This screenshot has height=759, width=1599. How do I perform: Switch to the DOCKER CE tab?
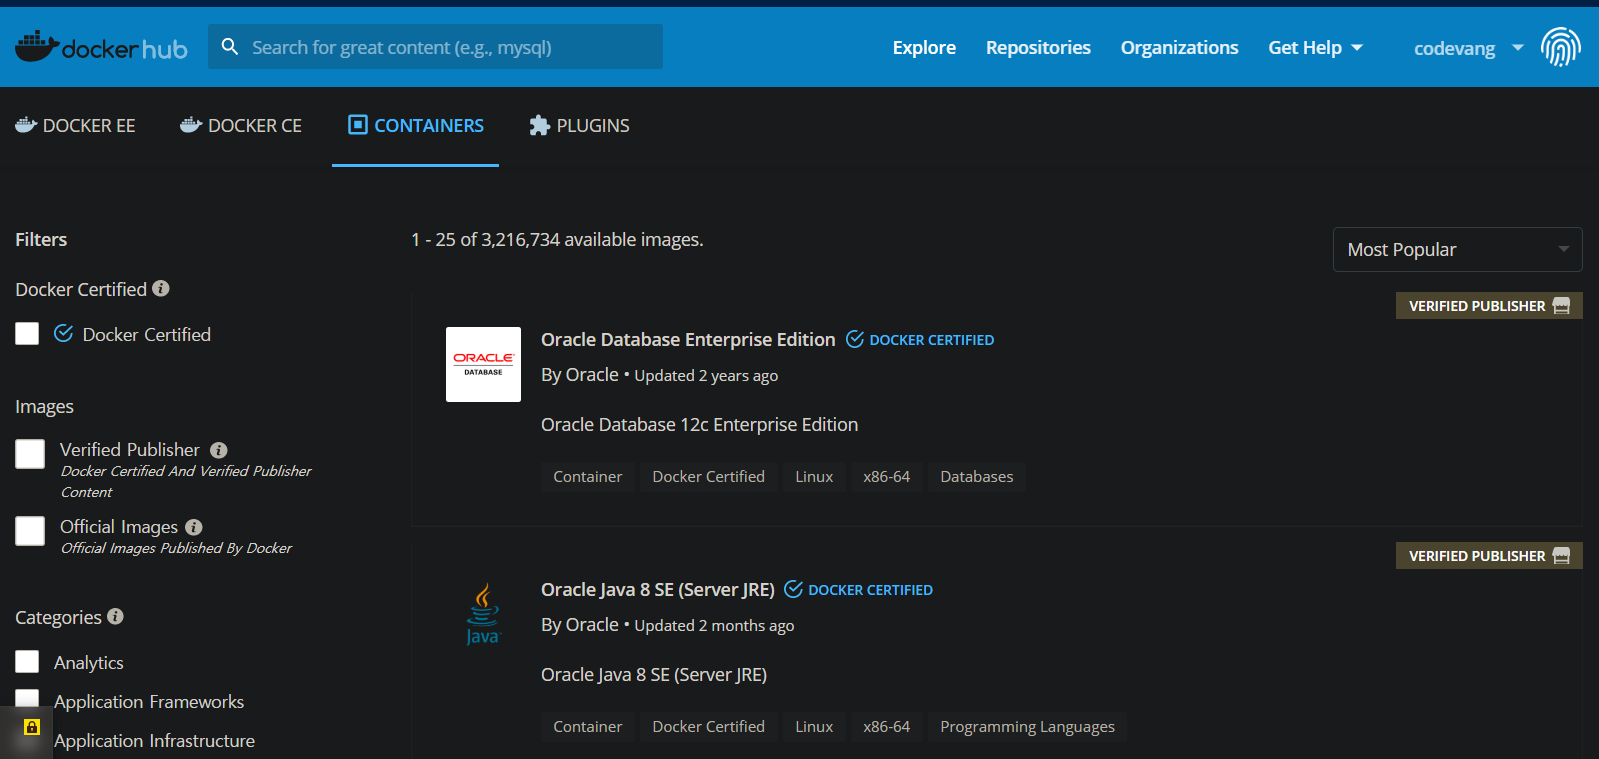(241, 125)
